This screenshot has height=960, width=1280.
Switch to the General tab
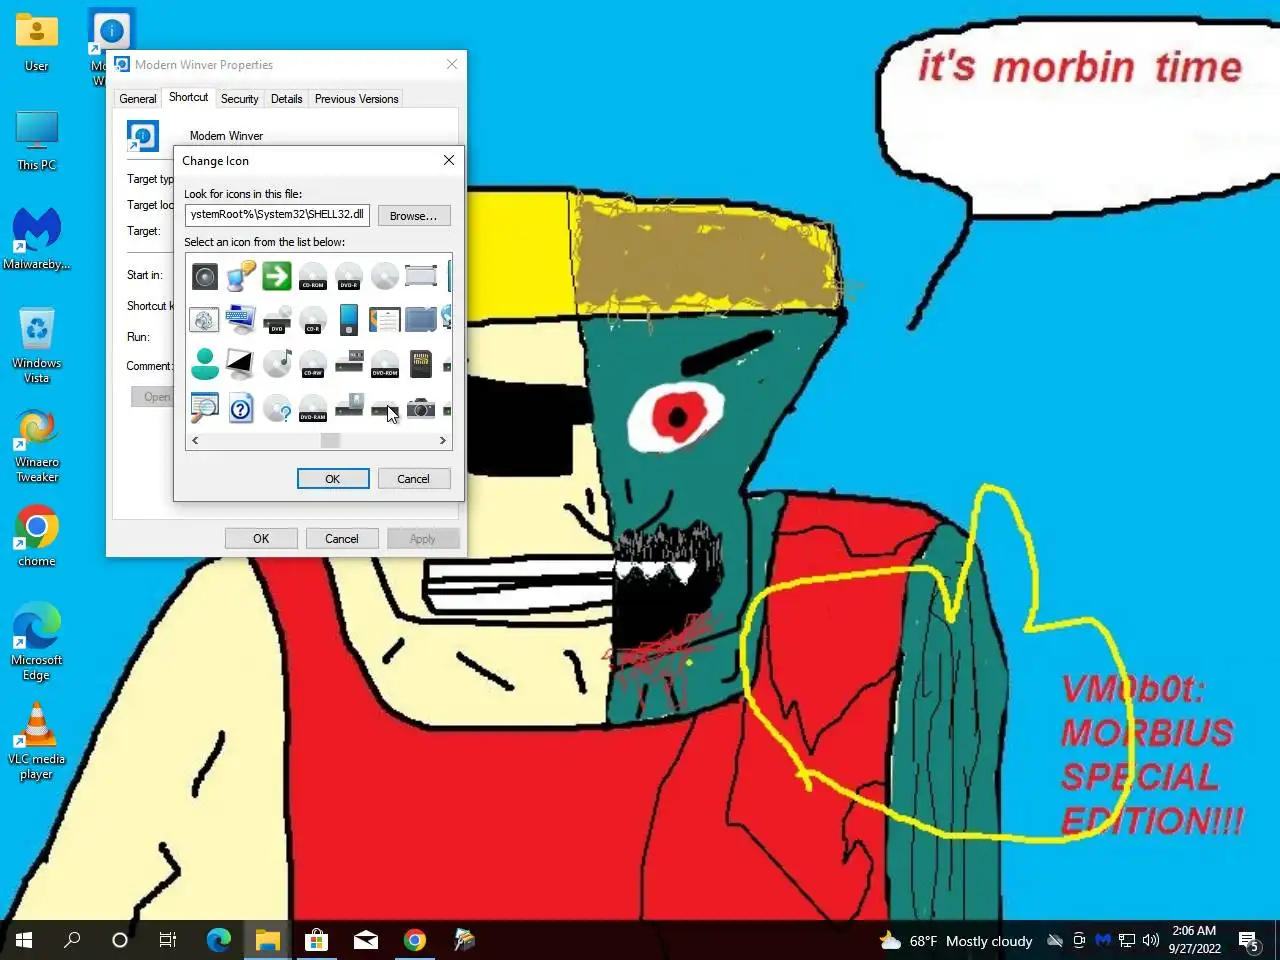(x=138, y=99)
